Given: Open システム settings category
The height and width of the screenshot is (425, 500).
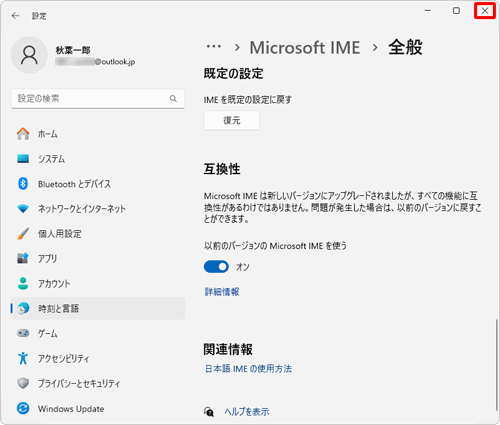Looking at the screenshot, I should [x=98, y=159].
